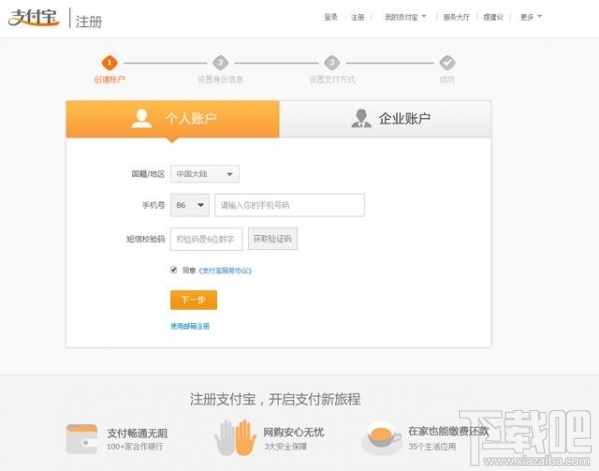Click the businessman icon on 企业账户 tab

pyautogui.click(x=361, y=118)
